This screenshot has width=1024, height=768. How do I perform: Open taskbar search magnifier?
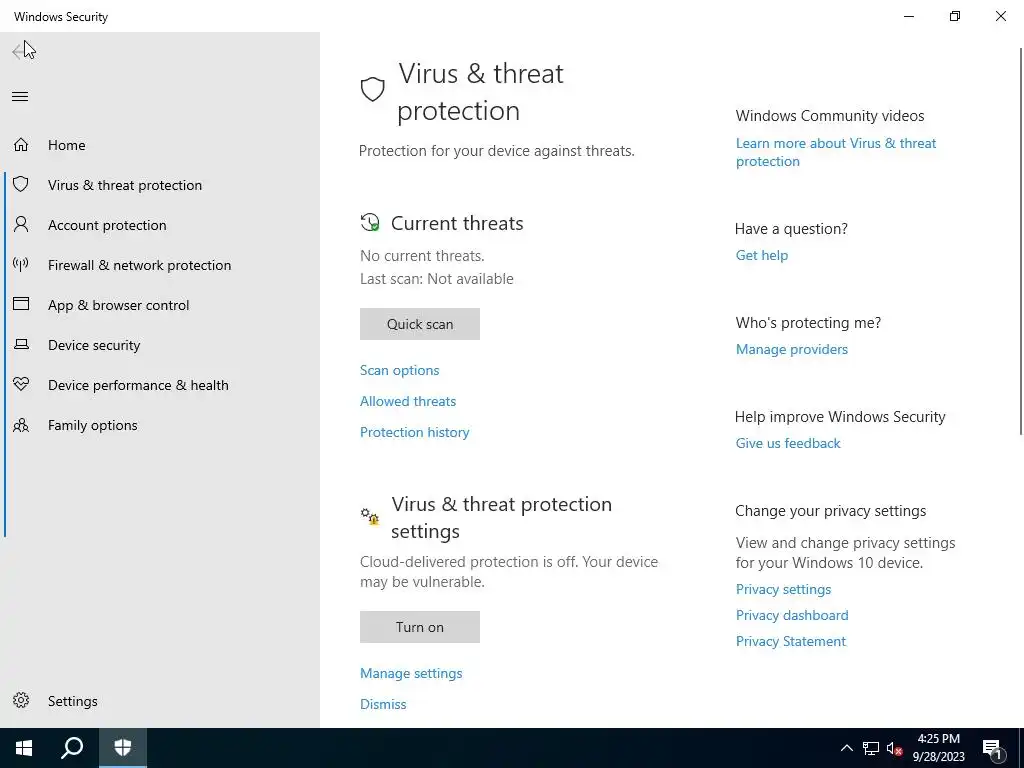point(72,748)
